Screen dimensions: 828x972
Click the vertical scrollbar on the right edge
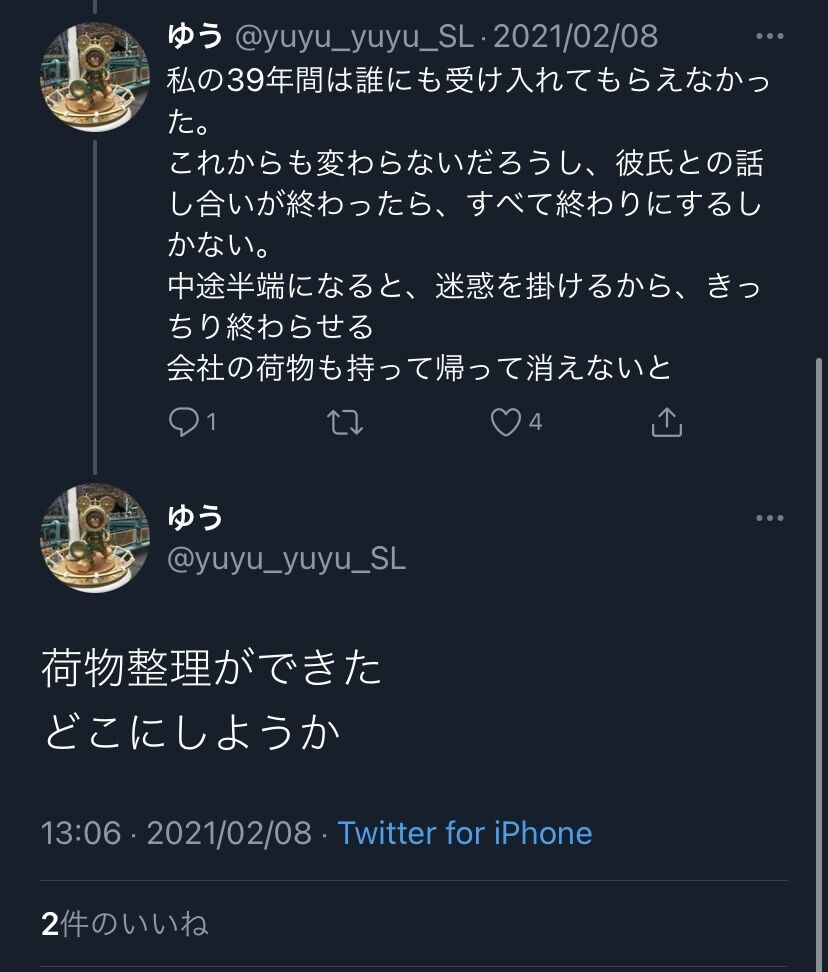pyautogui.click(x=821, y=663)
